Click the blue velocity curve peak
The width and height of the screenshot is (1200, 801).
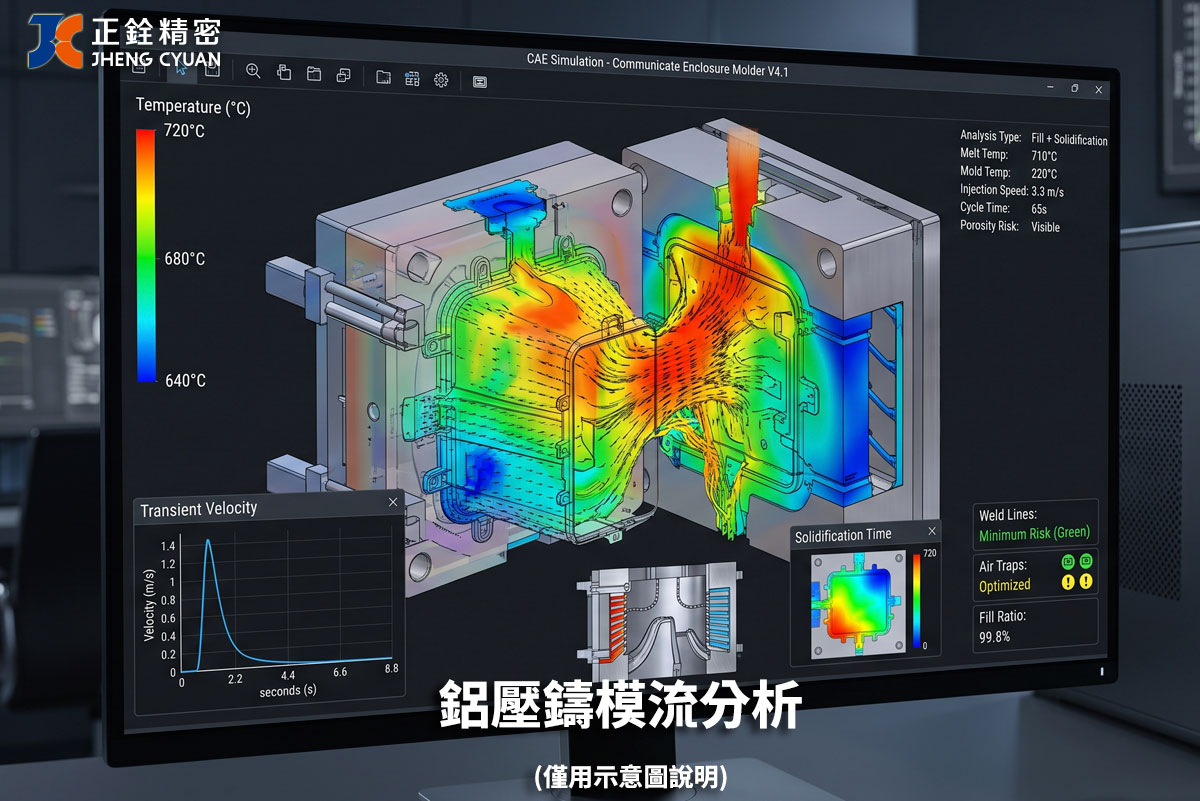point(208,541)
